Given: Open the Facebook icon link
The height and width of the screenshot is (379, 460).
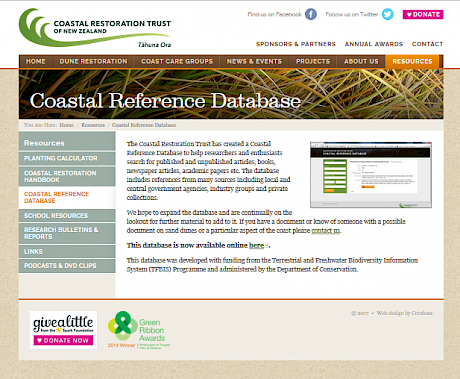Looking at the screenshot, I should pos(311,14).
